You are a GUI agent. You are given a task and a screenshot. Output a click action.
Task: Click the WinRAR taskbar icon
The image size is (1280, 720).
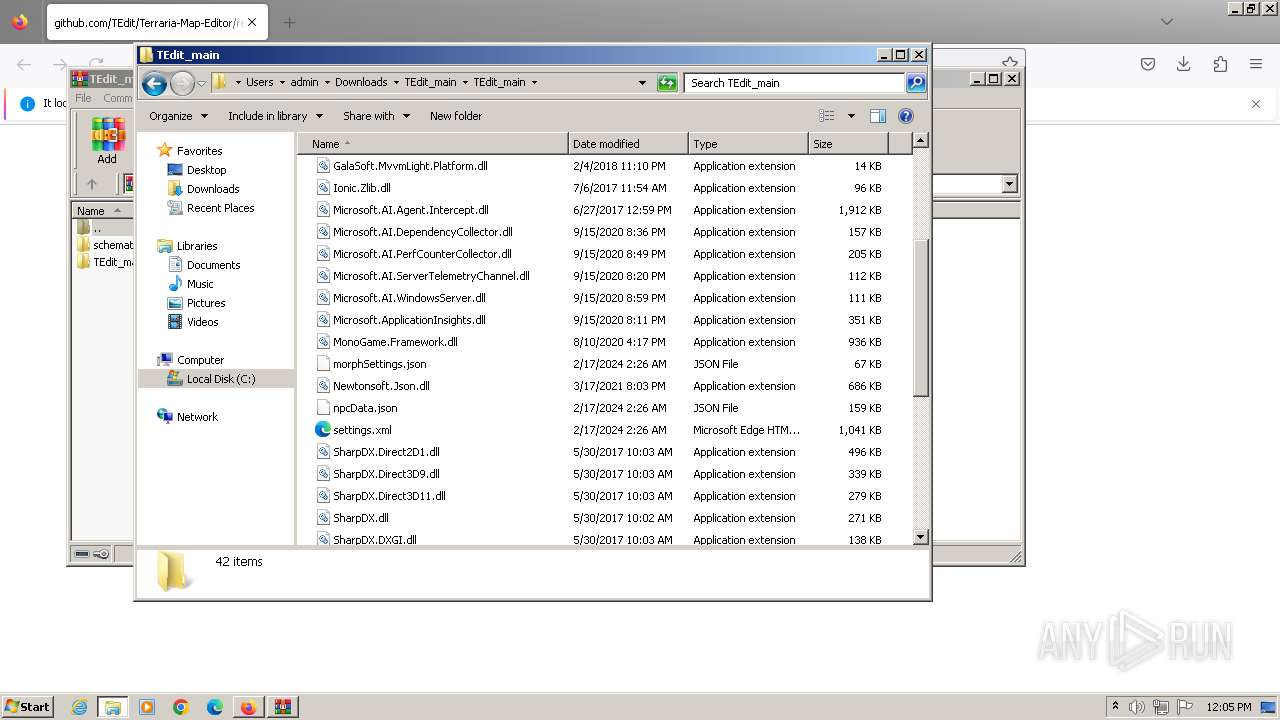click(282, 707)
